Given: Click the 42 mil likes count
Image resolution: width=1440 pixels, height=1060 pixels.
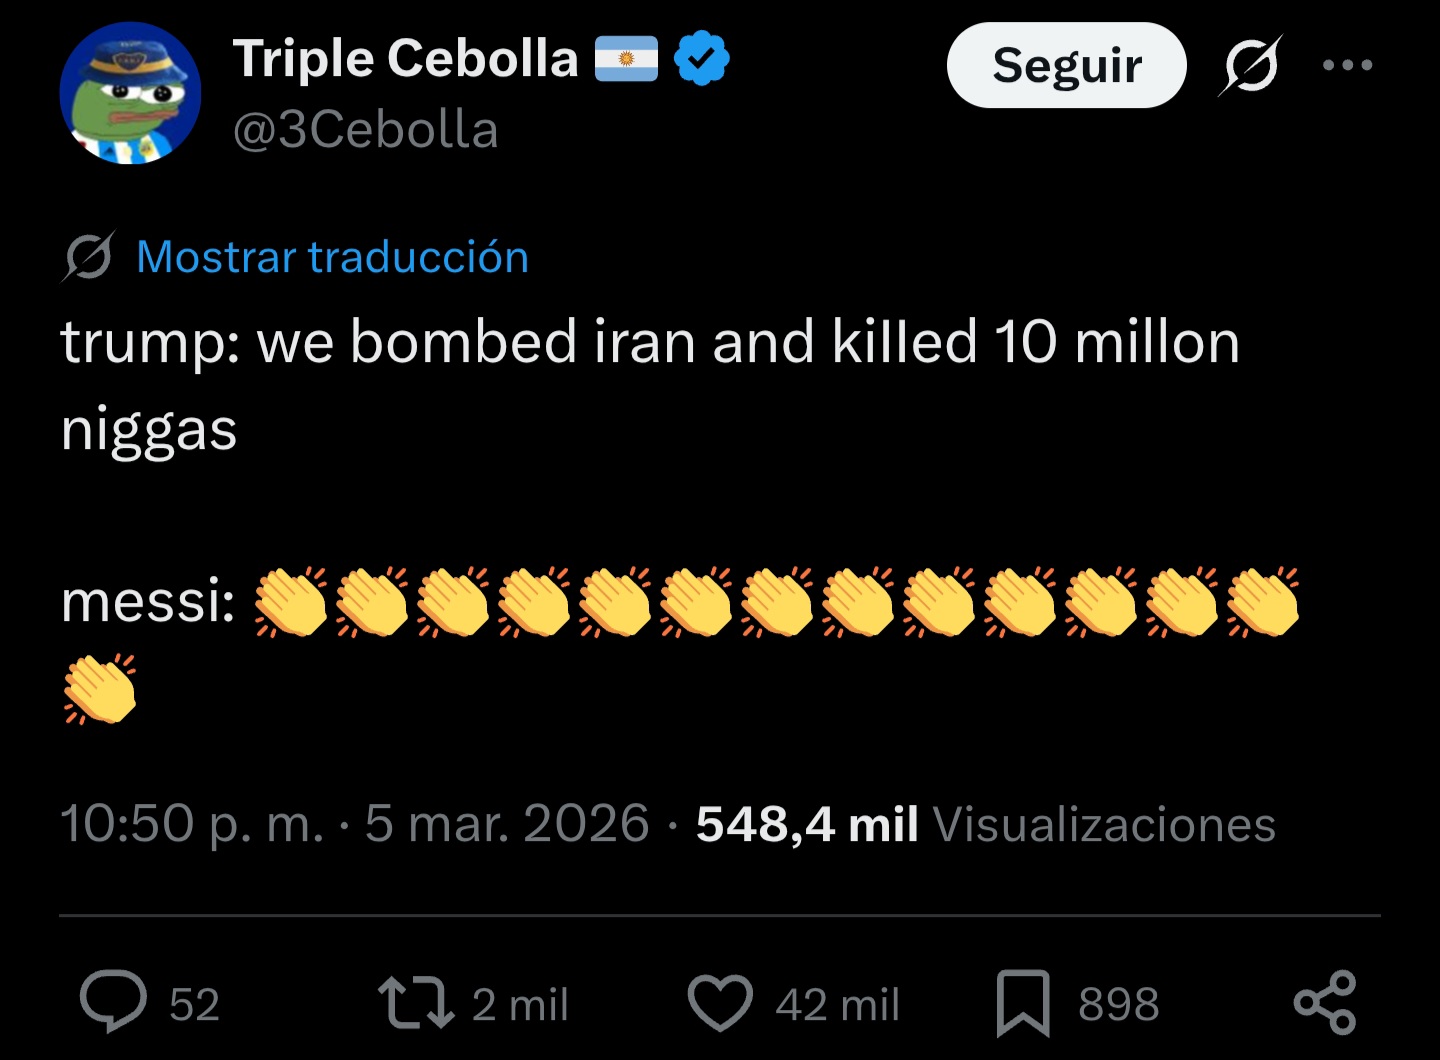Looking at the screenshot, I should [837, 1004].
